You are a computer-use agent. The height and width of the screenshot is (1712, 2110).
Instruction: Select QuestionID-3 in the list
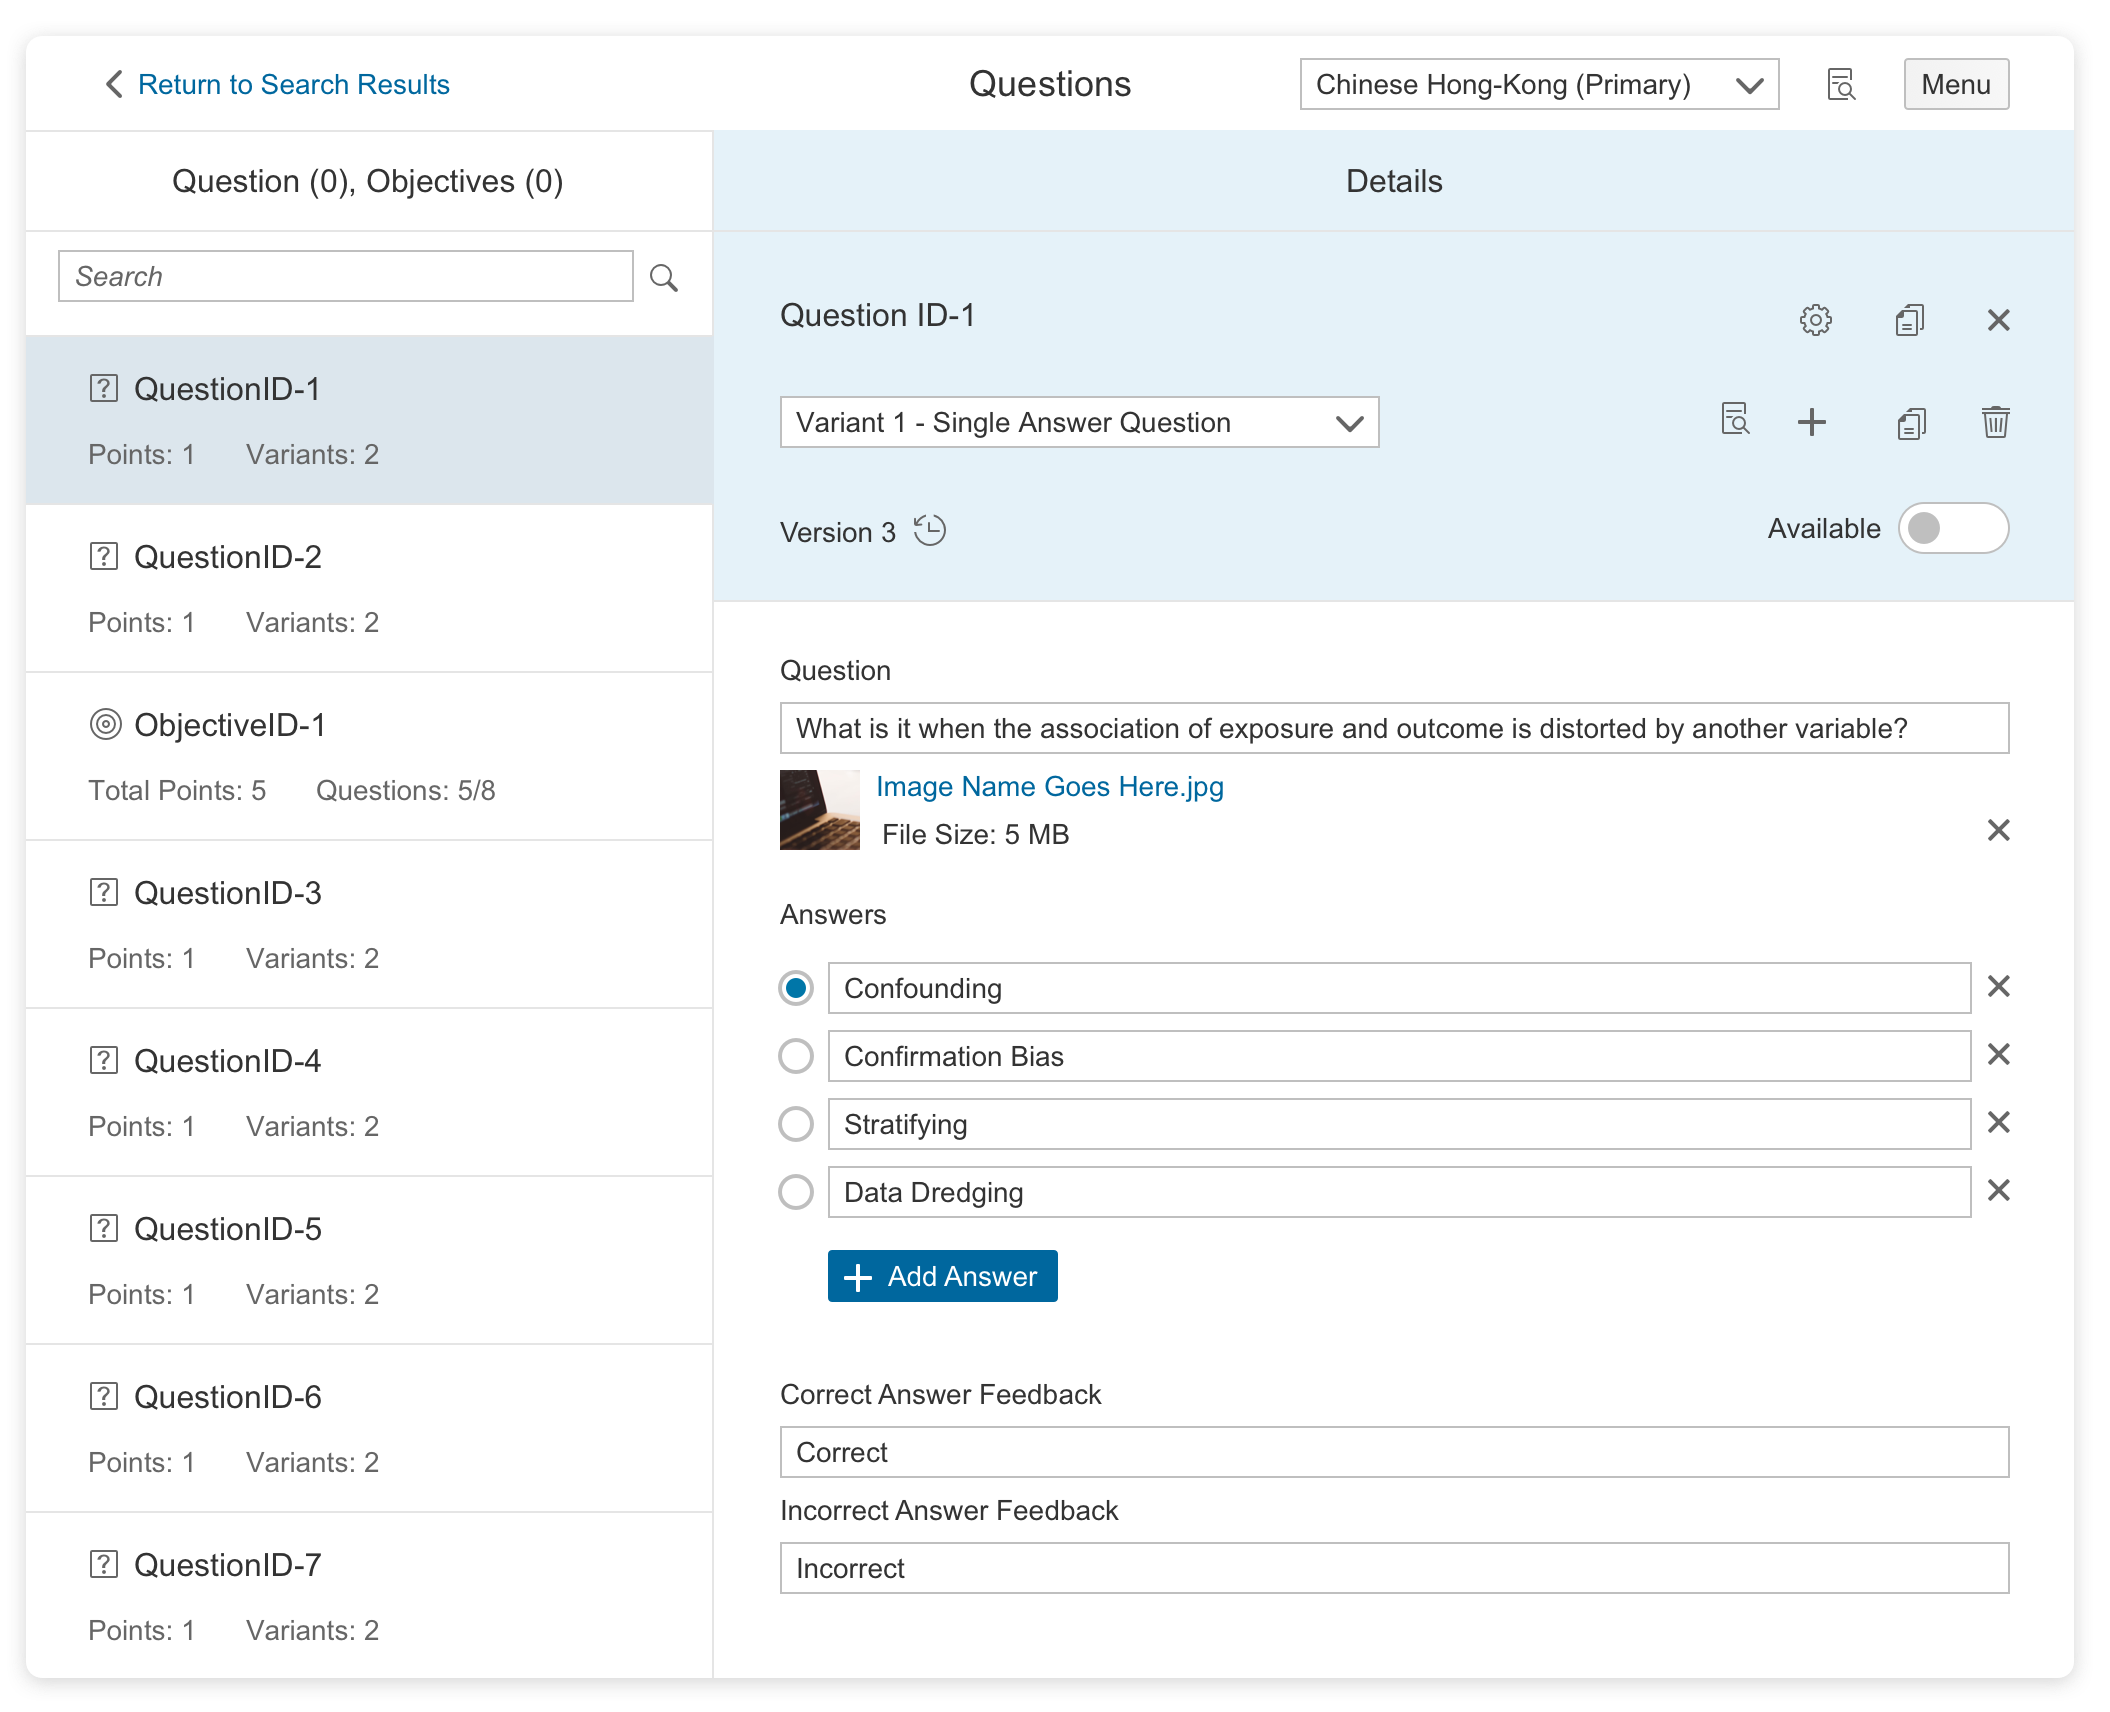pos(228,893)
